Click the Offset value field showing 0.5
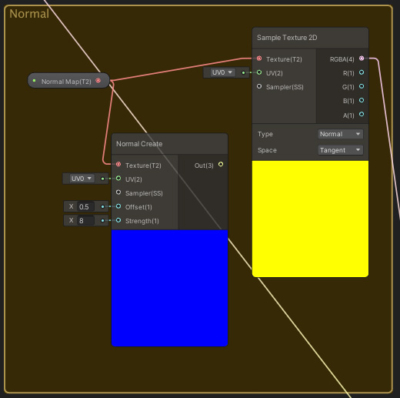 coord(86,207)
